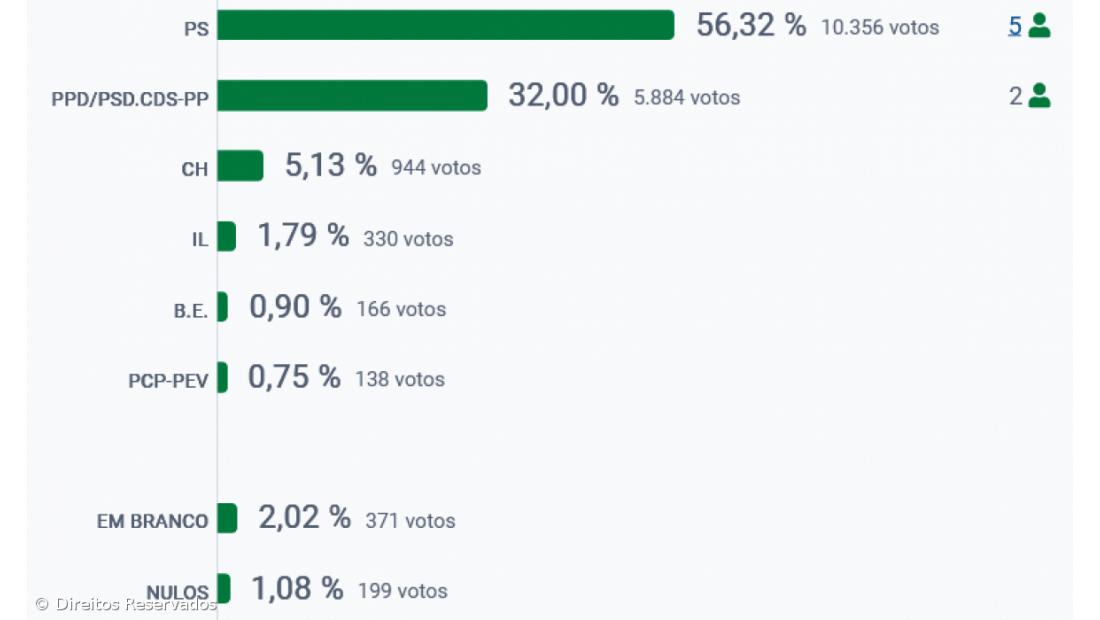Click the 32,00 % percentage value
Viewport: 1100px width, 620px height.
(563, 96)
